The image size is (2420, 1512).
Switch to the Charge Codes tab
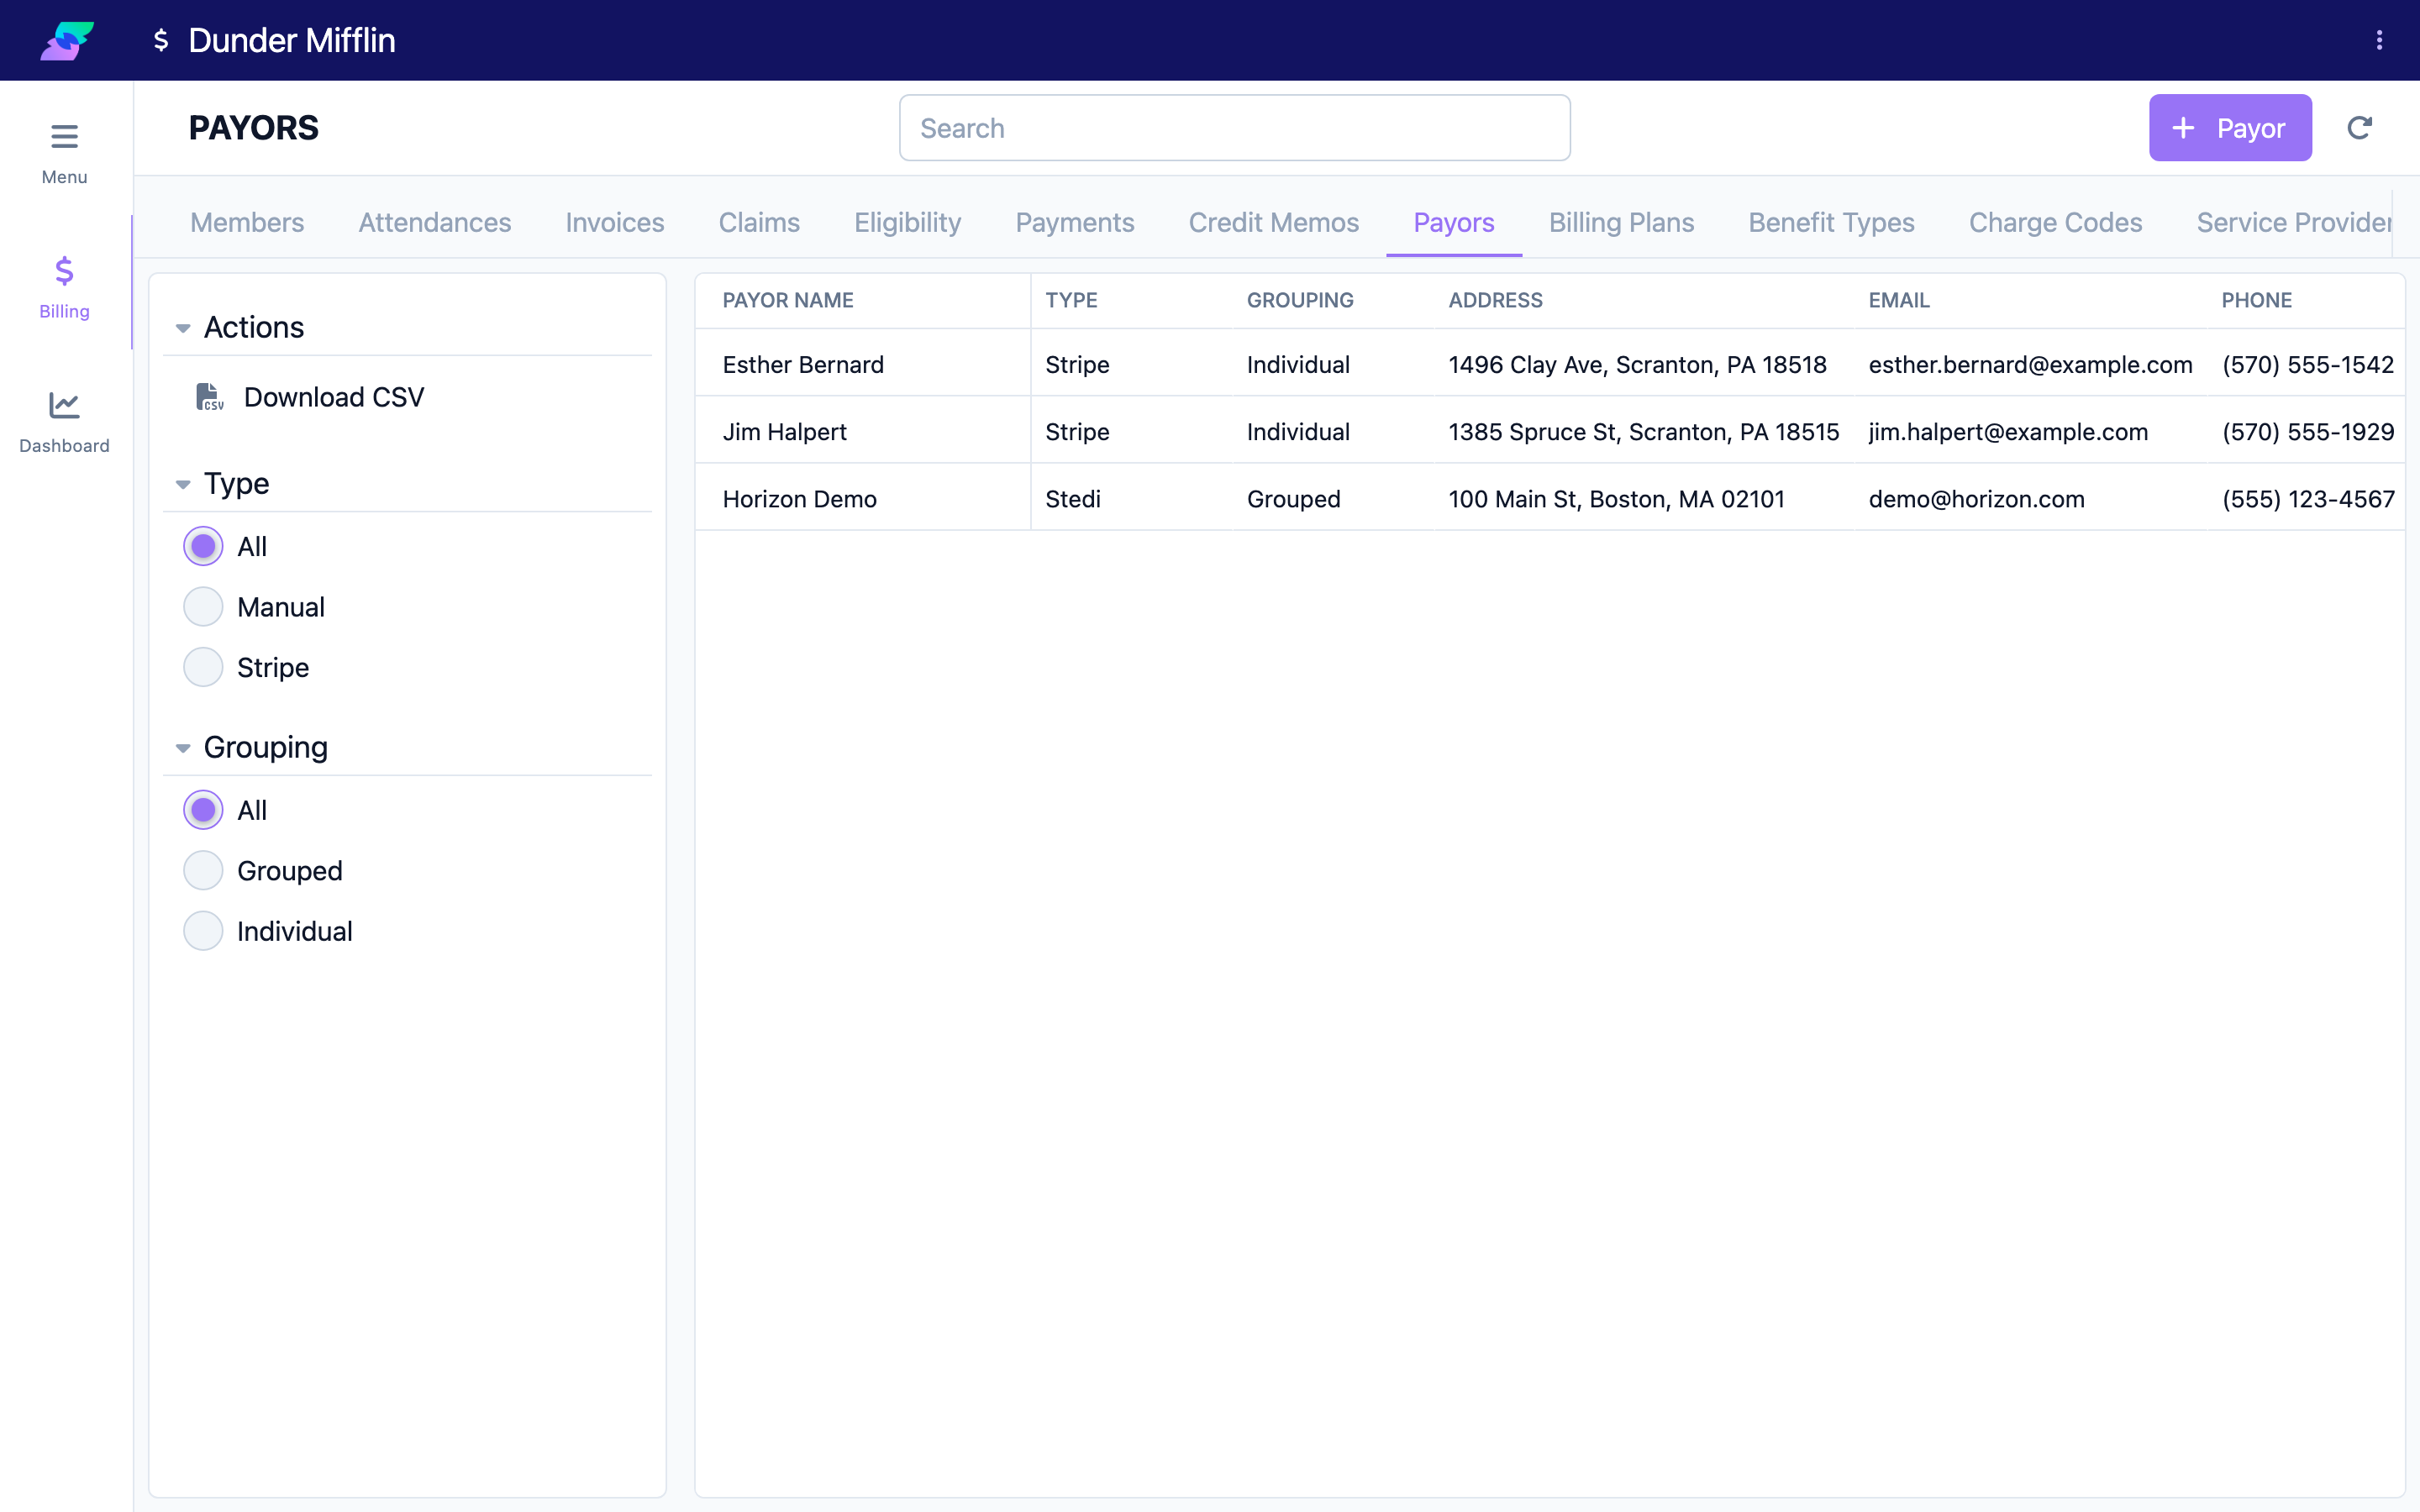[2055, 222]
